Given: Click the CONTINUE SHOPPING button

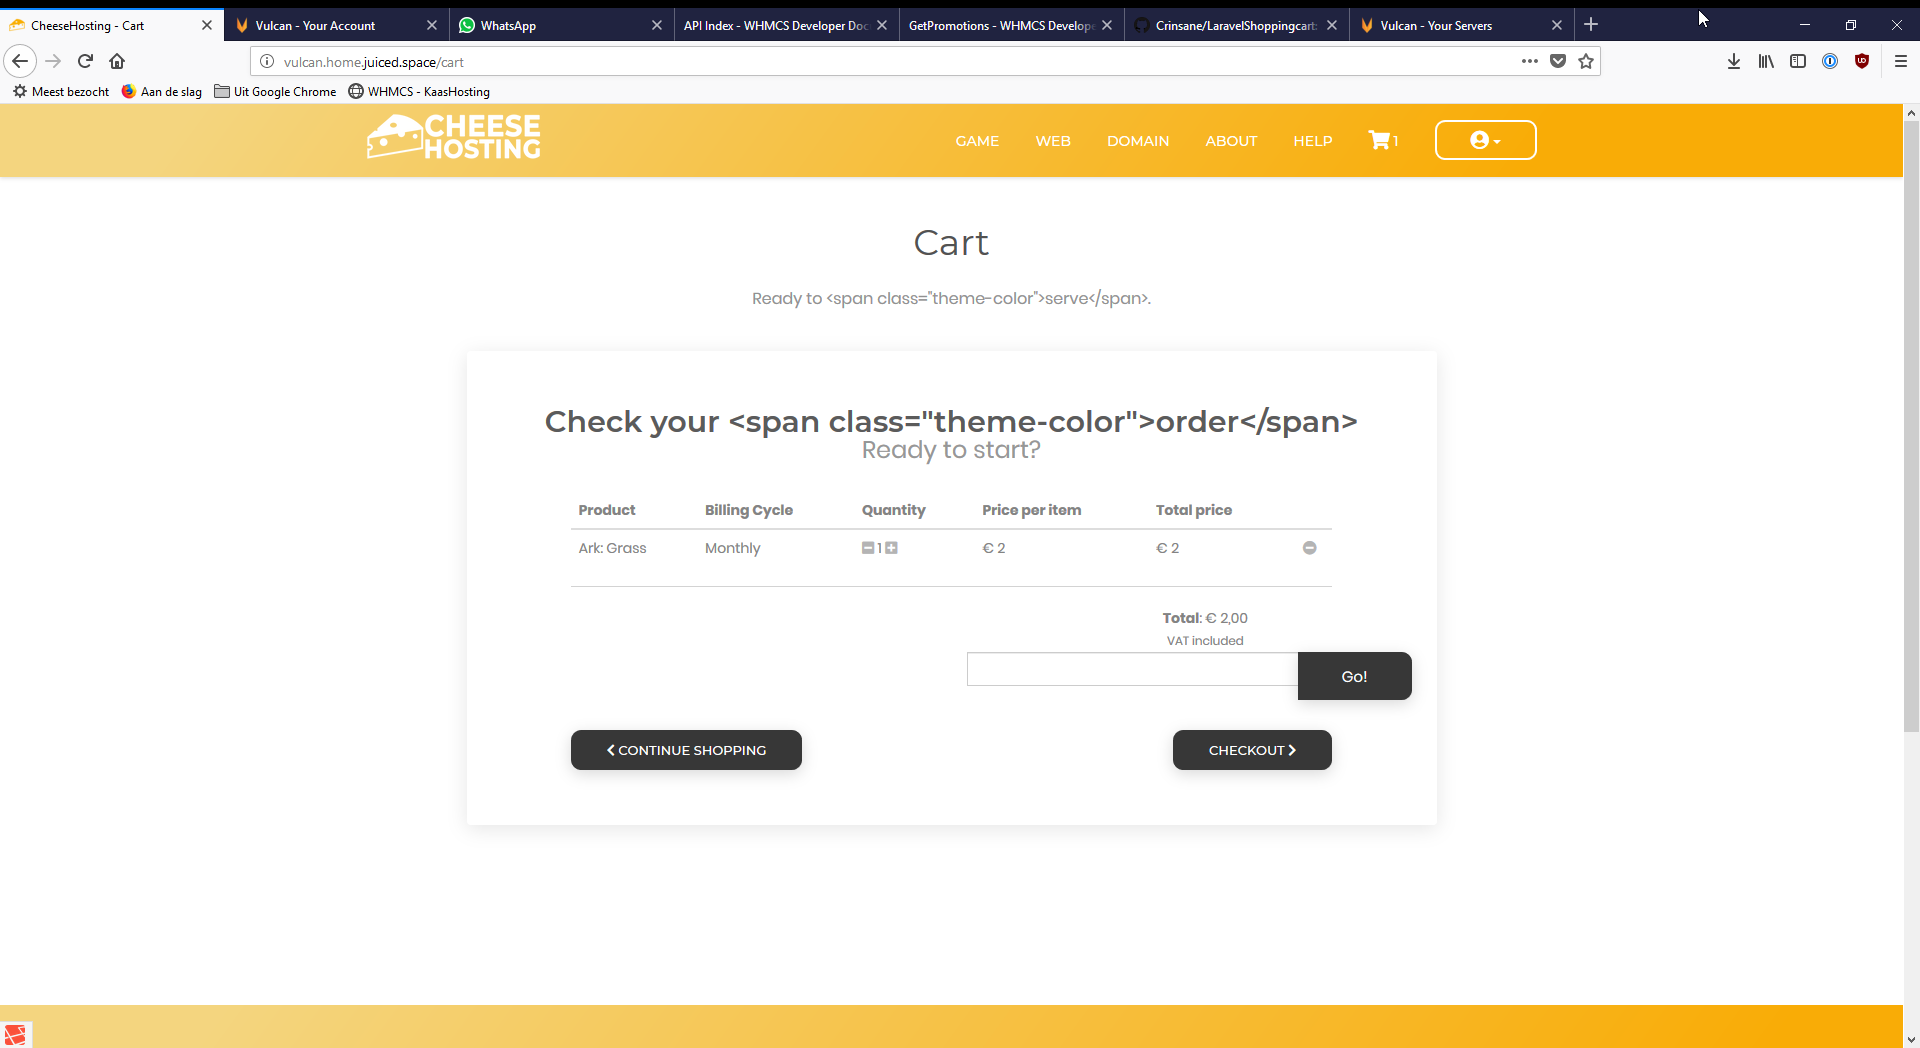Looking at the screenshot, I should [x=686, y=750].
